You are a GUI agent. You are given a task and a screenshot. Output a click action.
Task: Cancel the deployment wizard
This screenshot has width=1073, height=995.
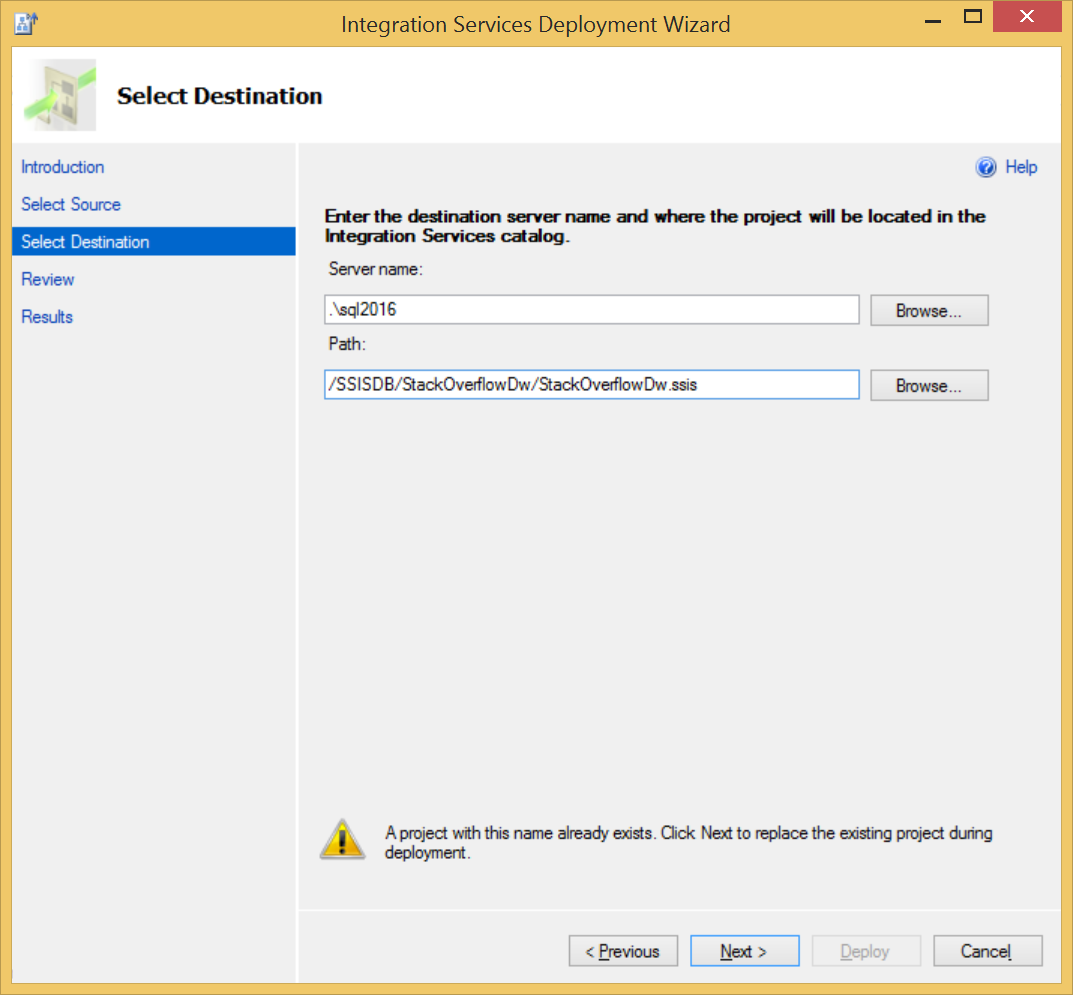point(987,951)
